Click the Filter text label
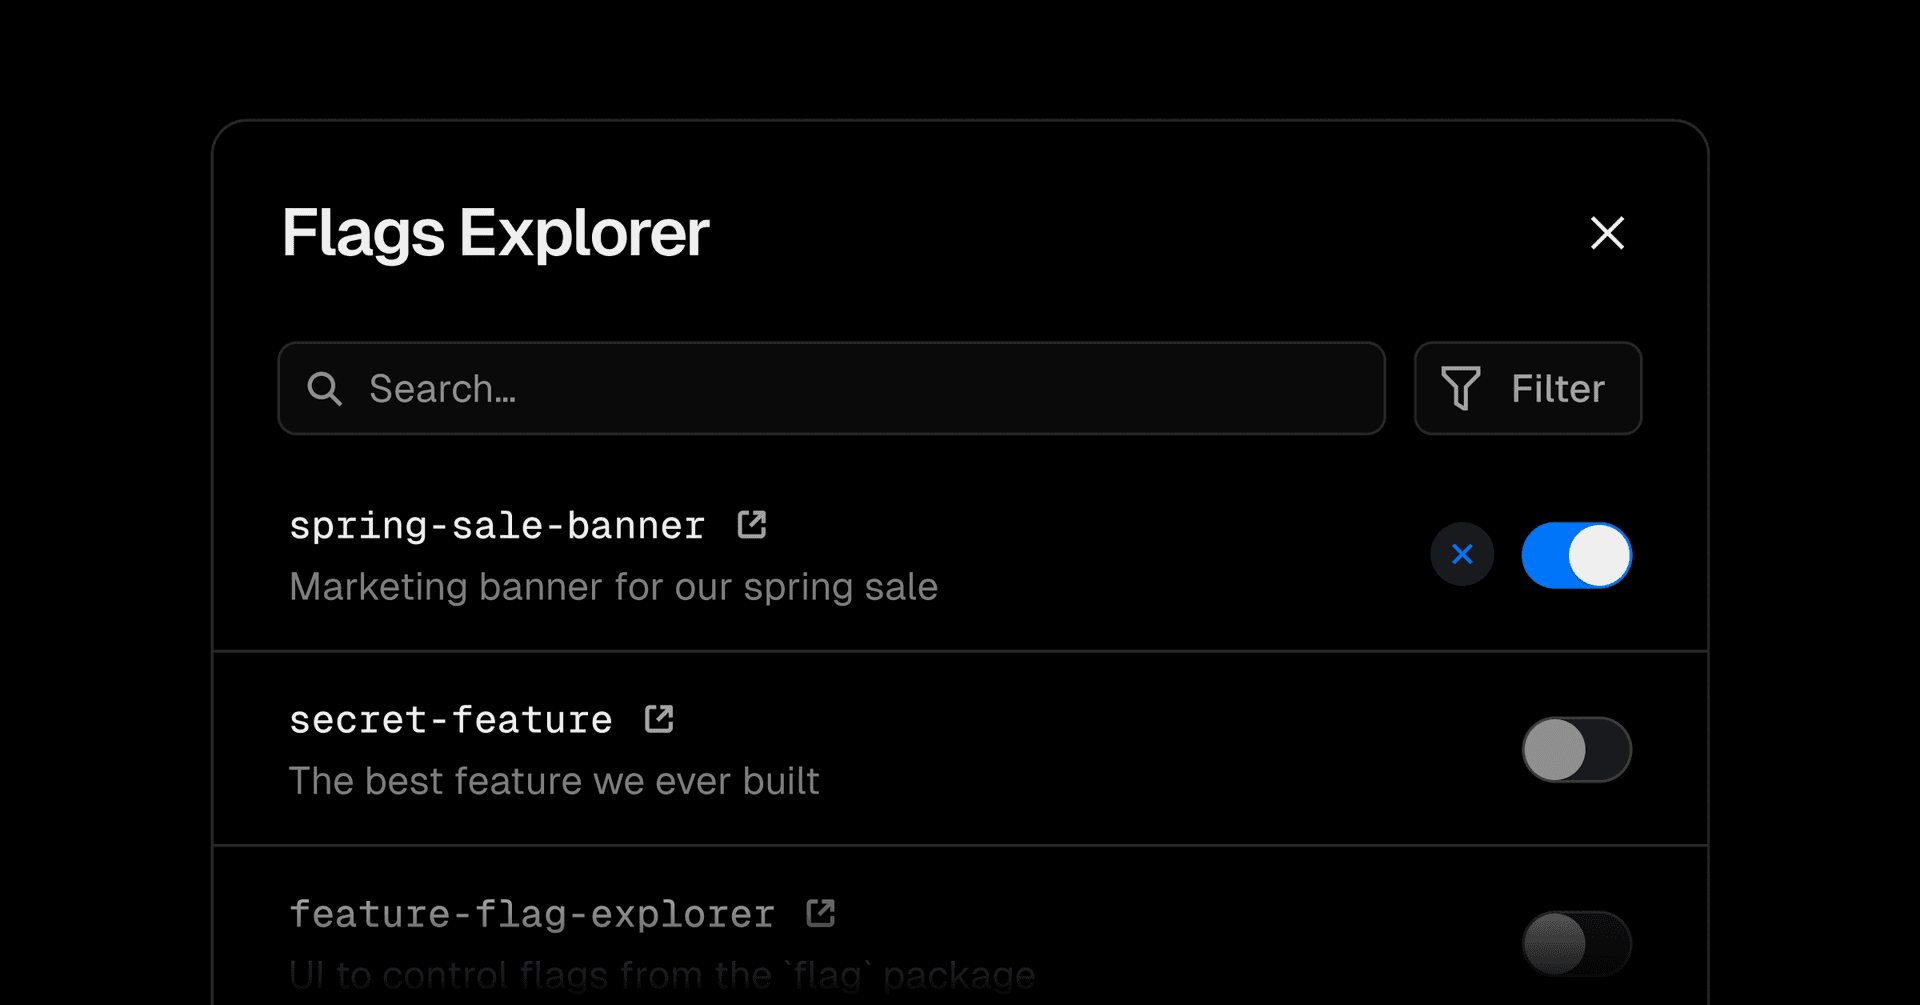The height and width of the screenshot is (1005, 1920). 1557,389
